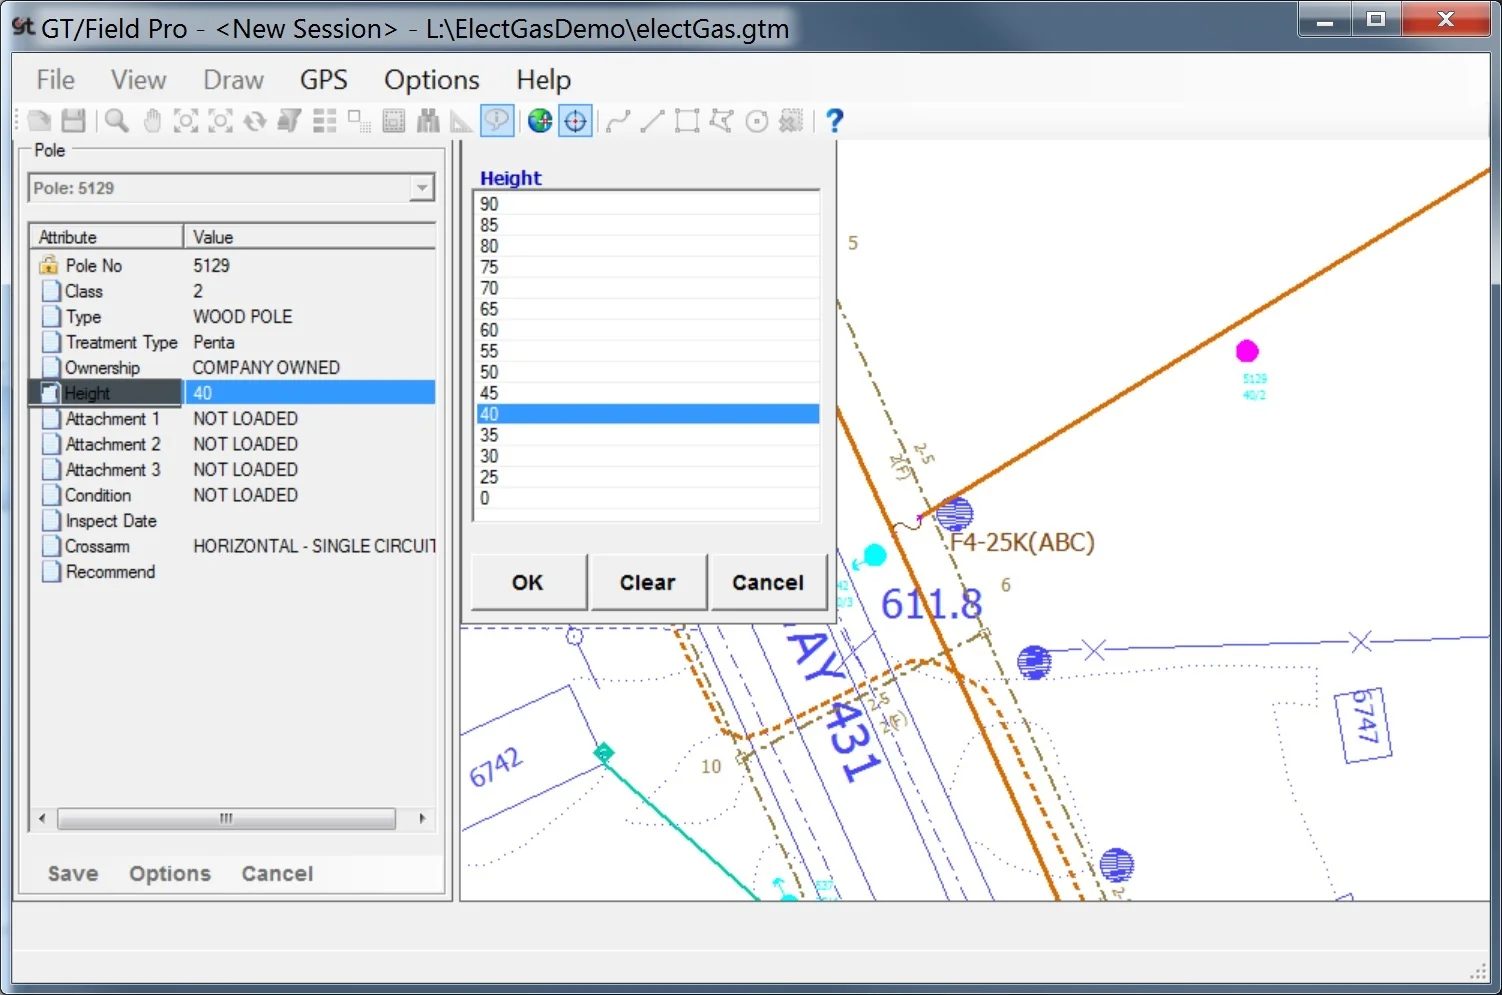Select height value 60
1502x995 pixels.
pyautogui.click(x=648, y=330)
